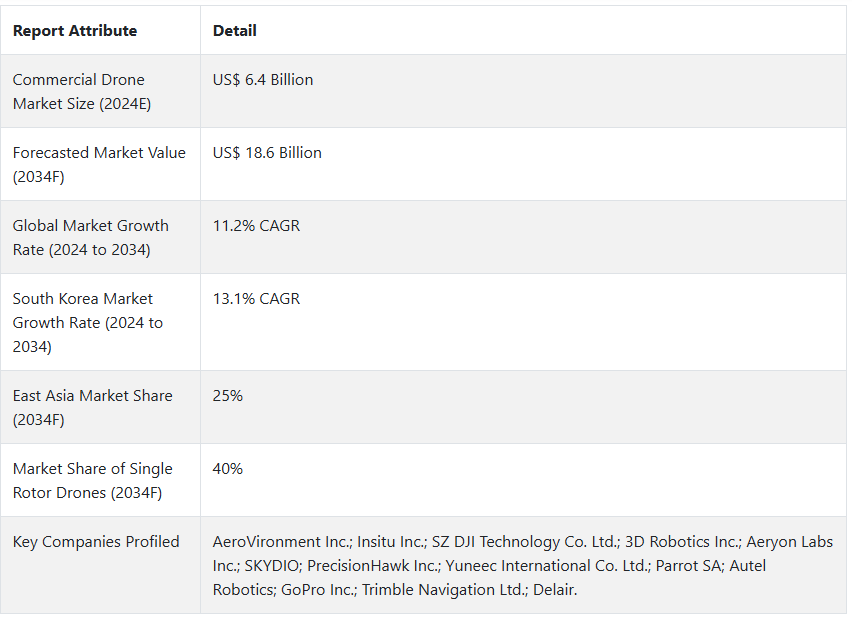Screen dimensions: 852x619
Task: Select the Key Companies Profiled cell
Action: click(101, 565)
